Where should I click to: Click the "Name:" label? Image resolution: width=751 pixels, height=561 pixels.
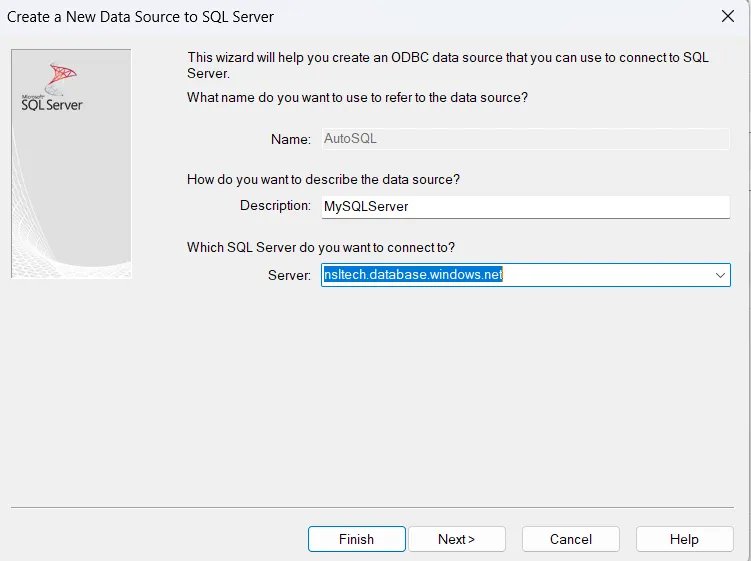pyautogui.click(x=291, y=139)
